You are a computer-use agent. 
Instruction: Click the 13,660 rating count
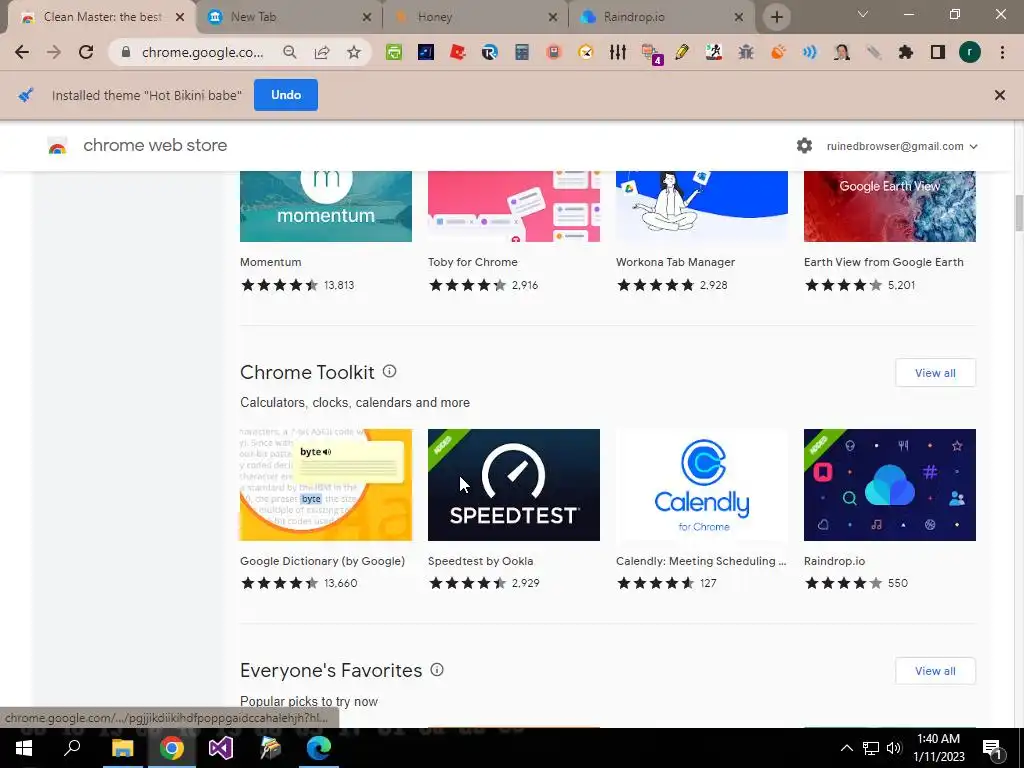point(340,583)
